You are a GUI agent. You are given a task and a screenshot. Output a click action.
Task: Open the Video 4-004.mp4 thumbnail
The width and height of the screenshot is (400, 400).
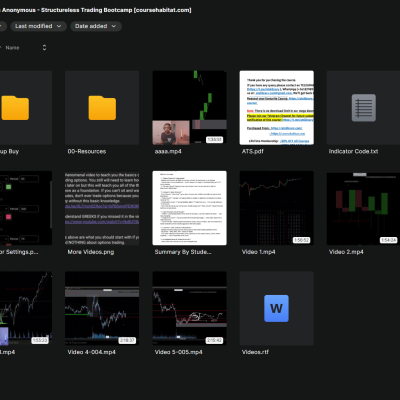pos(102,308)
